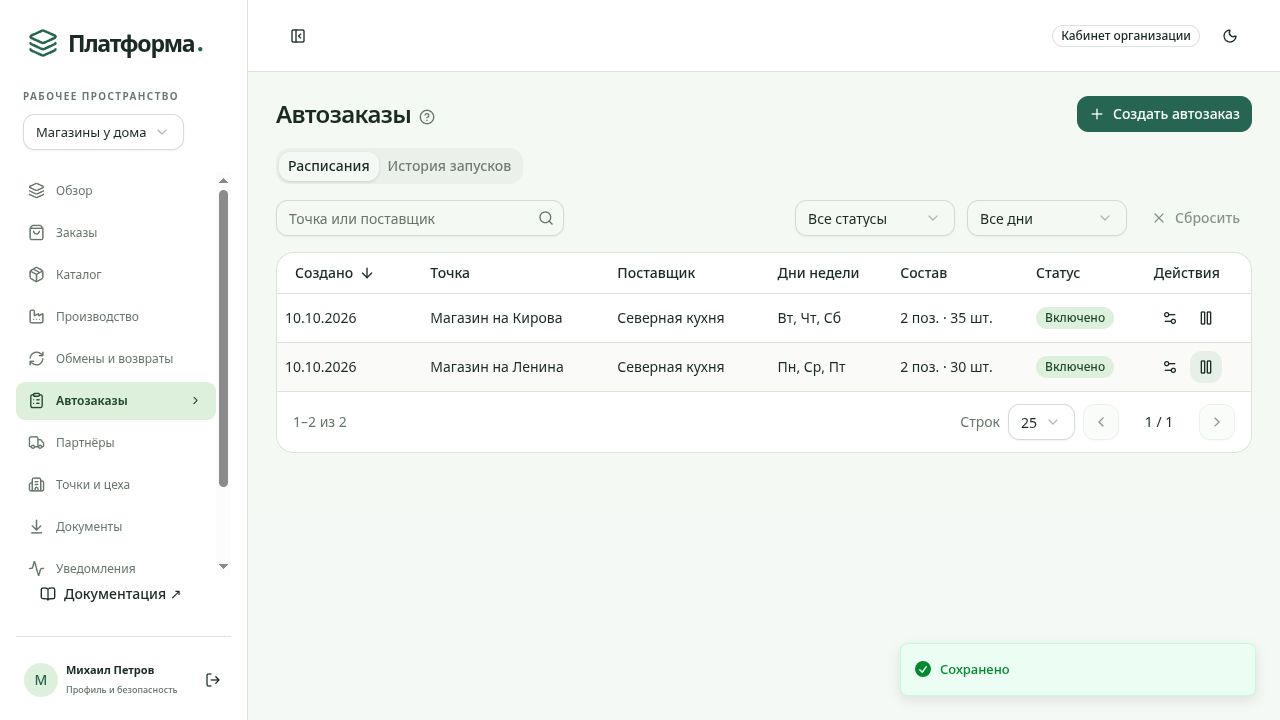The image size is (1280, 720).
Task: Click the Платформа logo icon
Action: coord(43,43)
